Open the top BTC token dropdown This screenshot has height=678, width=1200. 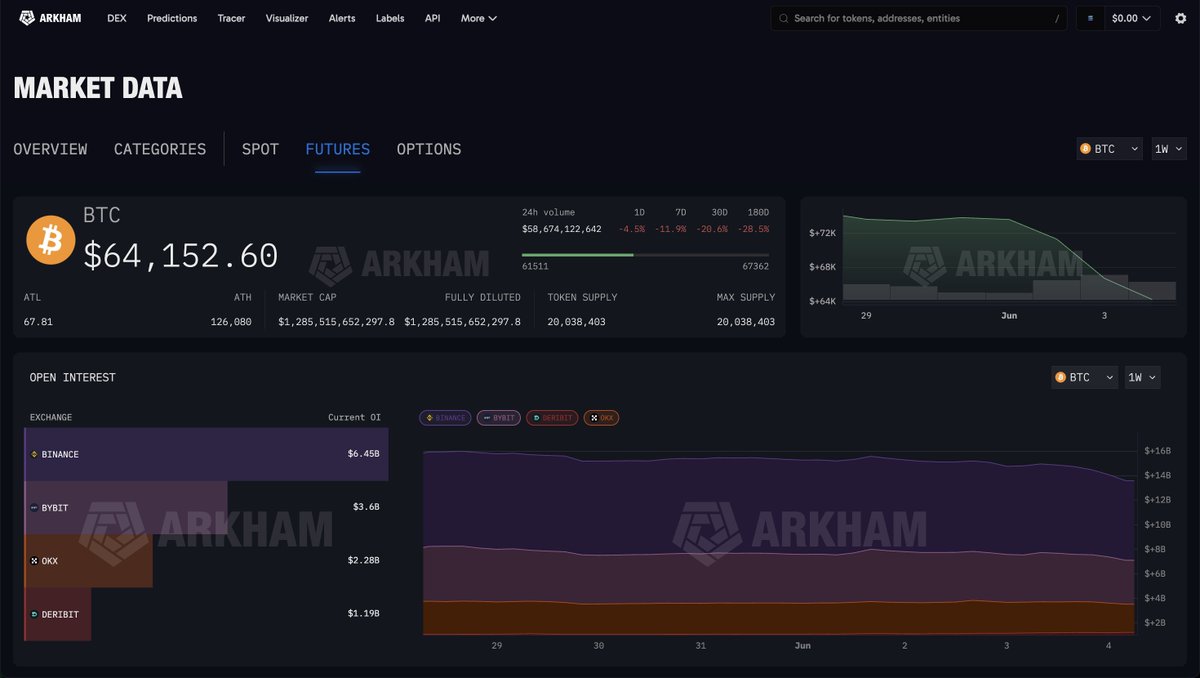1109,149
